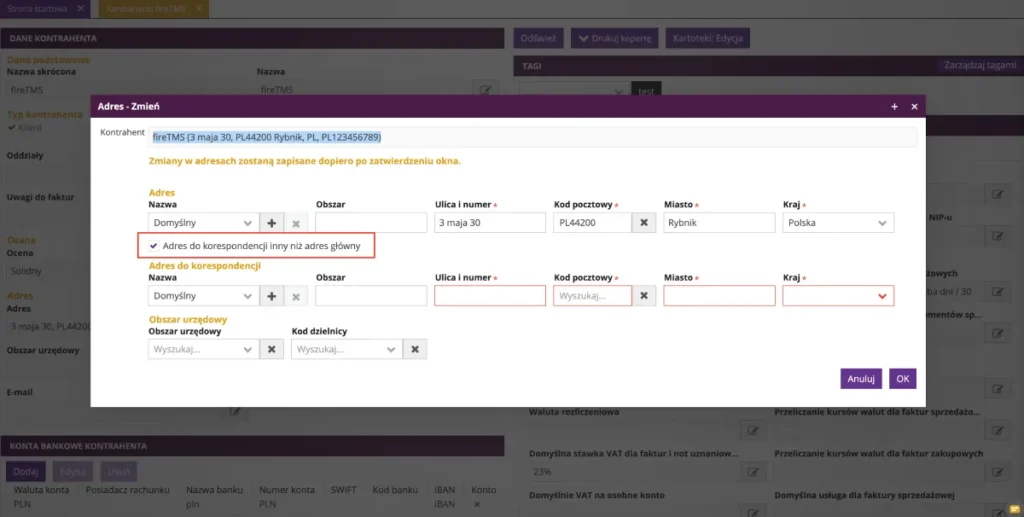
Task: Close the Adres - Zmień dialog
Action: tap(914, 106)
